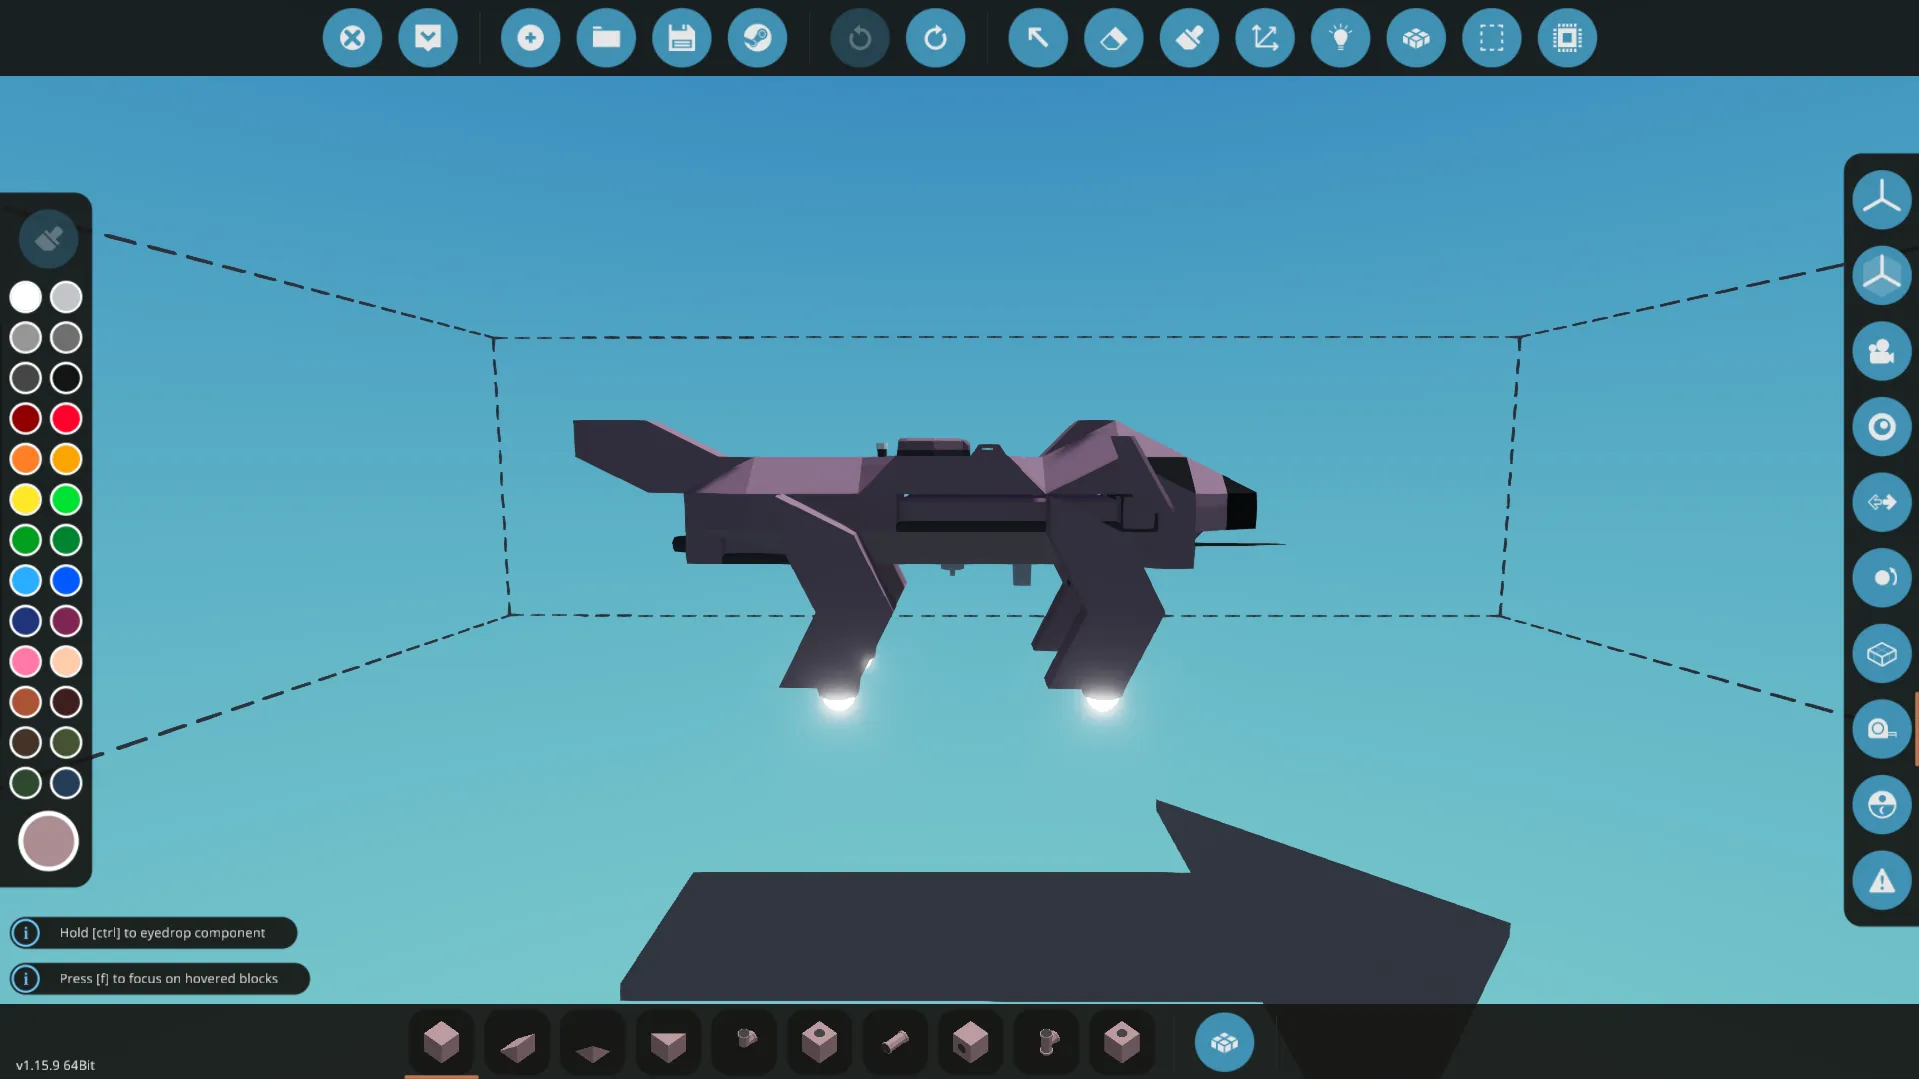Select the first cube block in the hotbar
This screenshot has height=1079, width=1919.
(441, 1042)
